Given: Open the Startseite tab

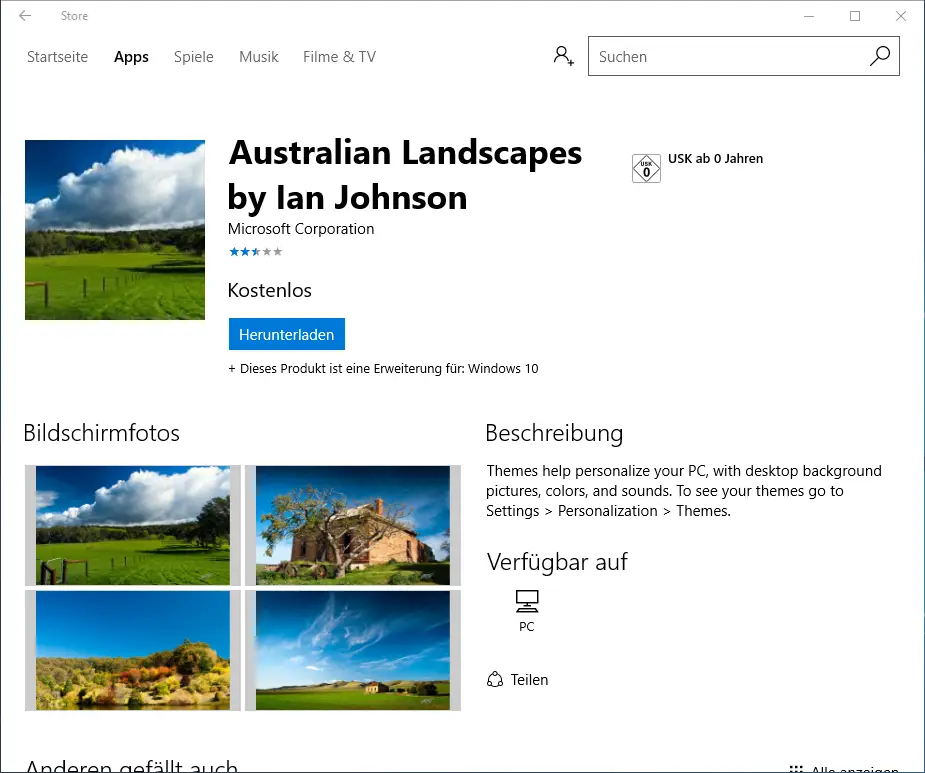Looking at the screenshot, I should click(x=57, y=57).
